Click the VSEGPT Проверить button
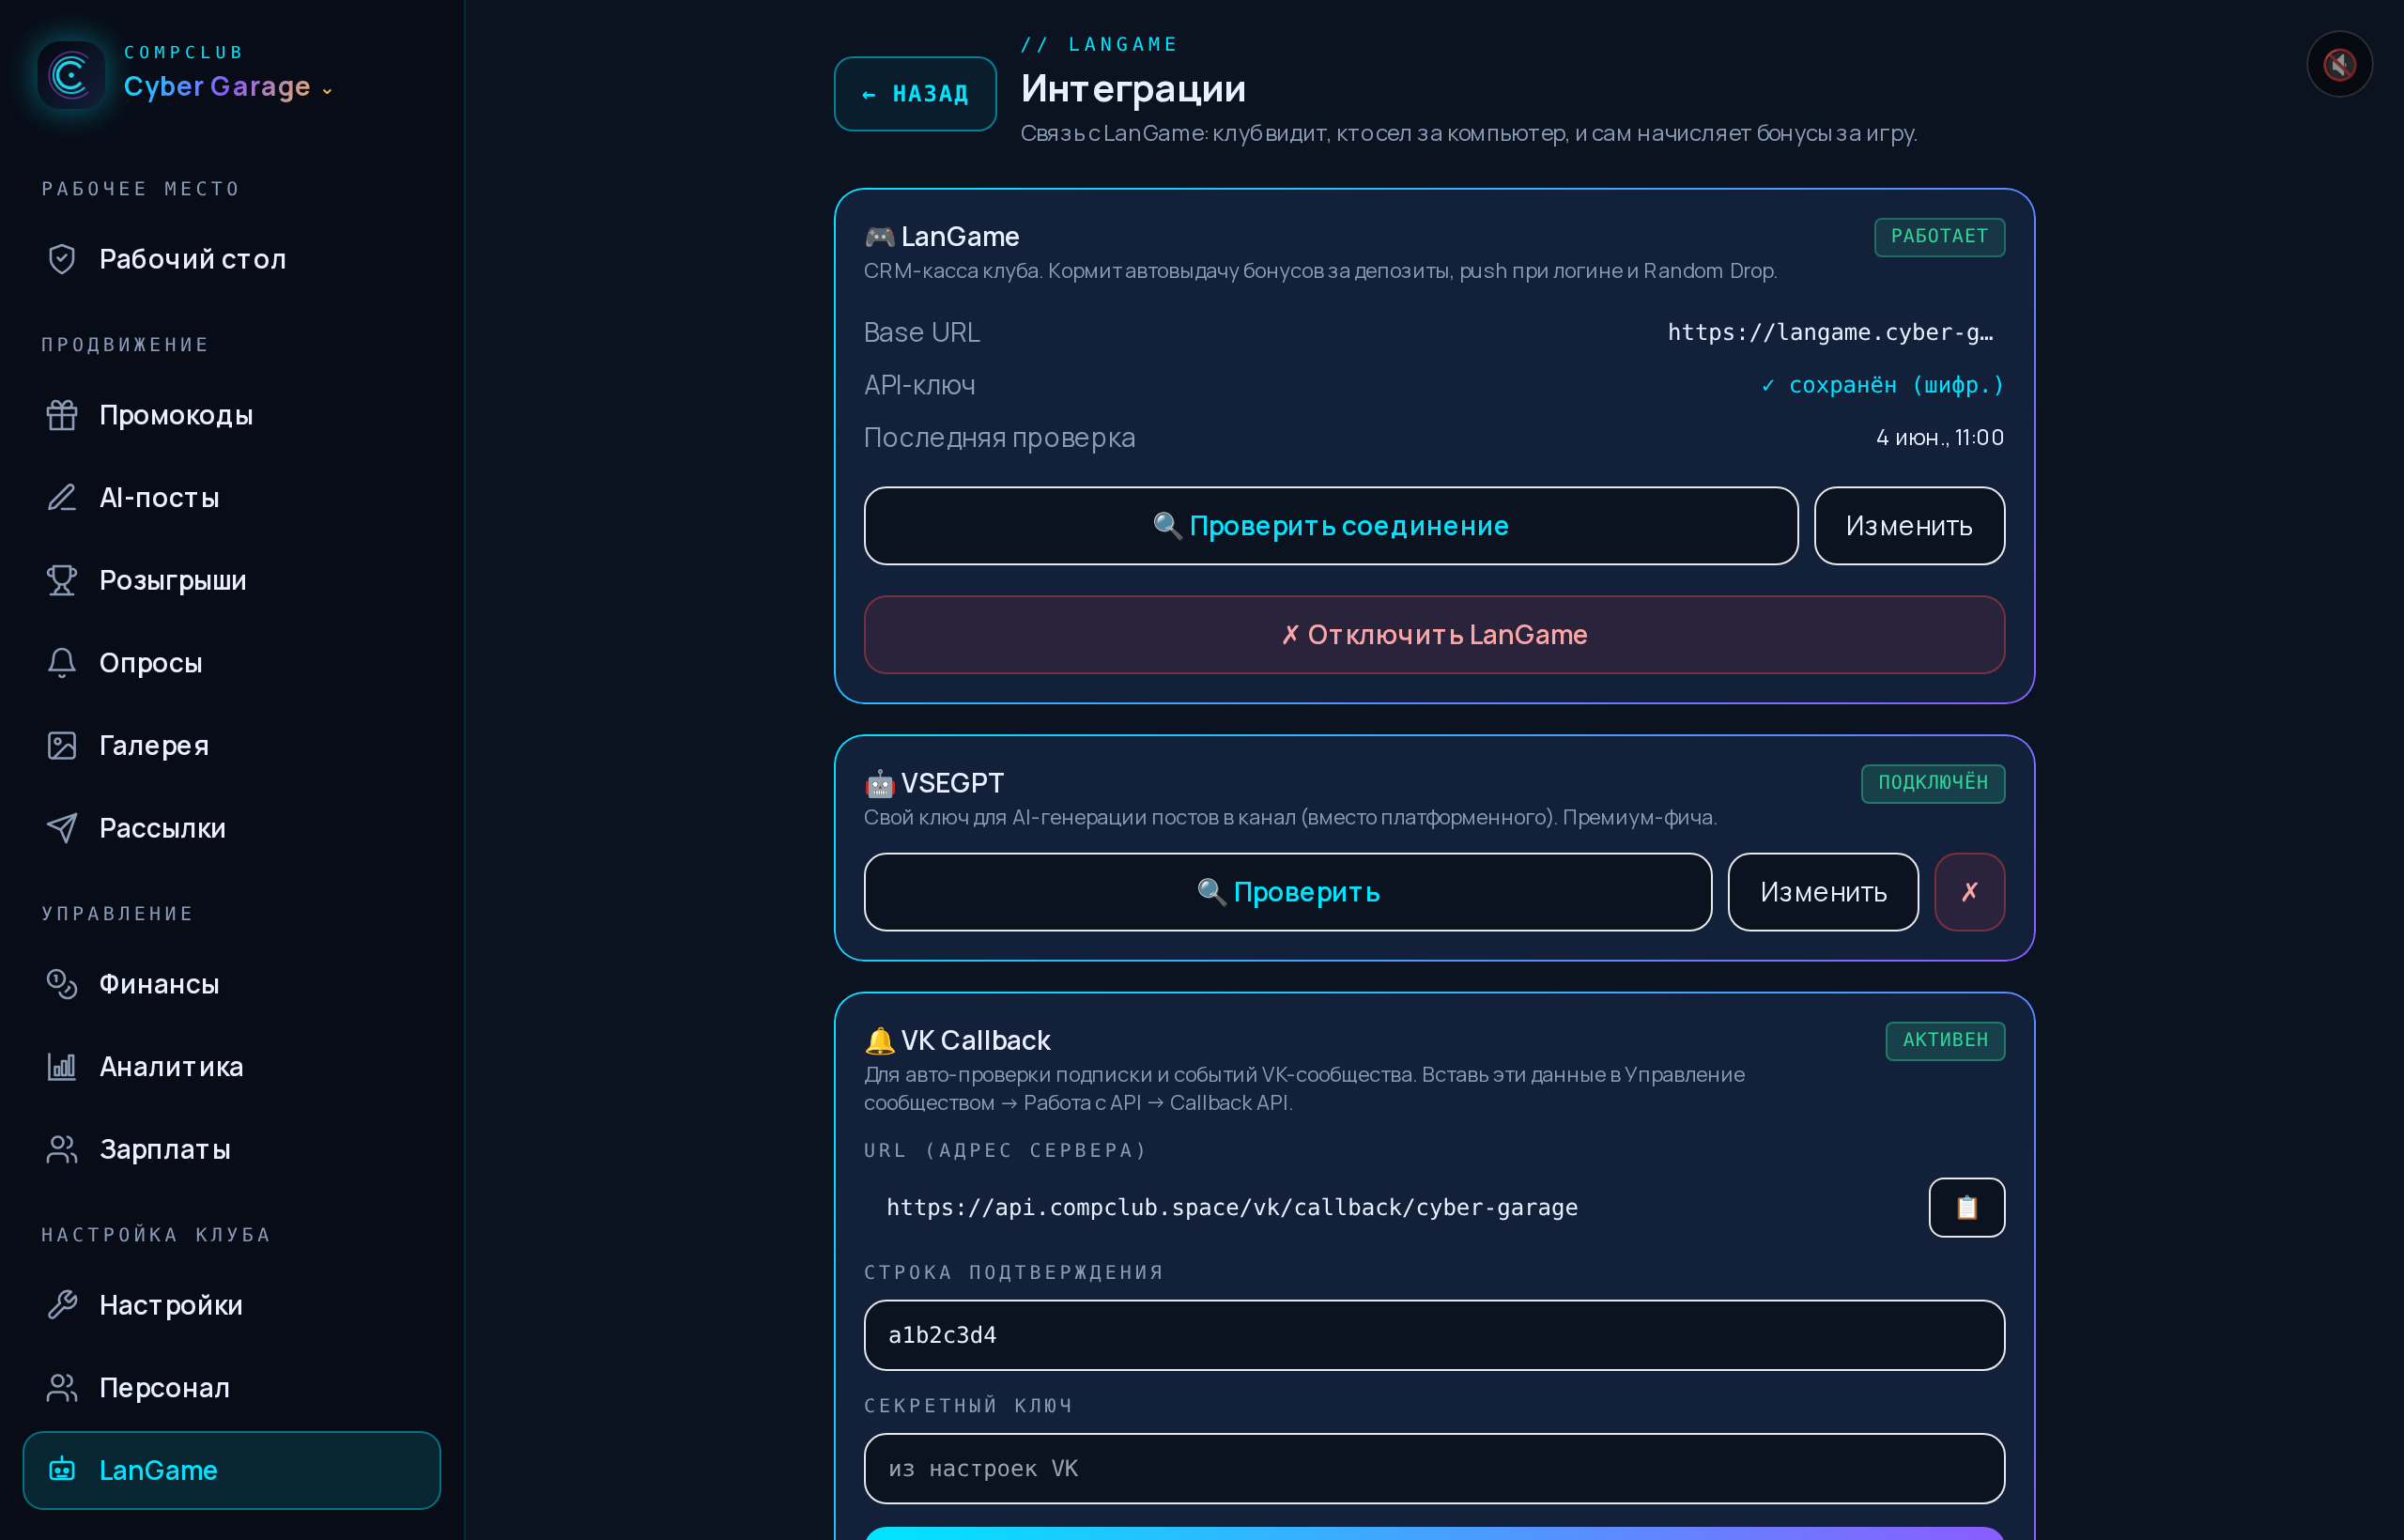The image size is (2404, 1540). point(1288,892)
